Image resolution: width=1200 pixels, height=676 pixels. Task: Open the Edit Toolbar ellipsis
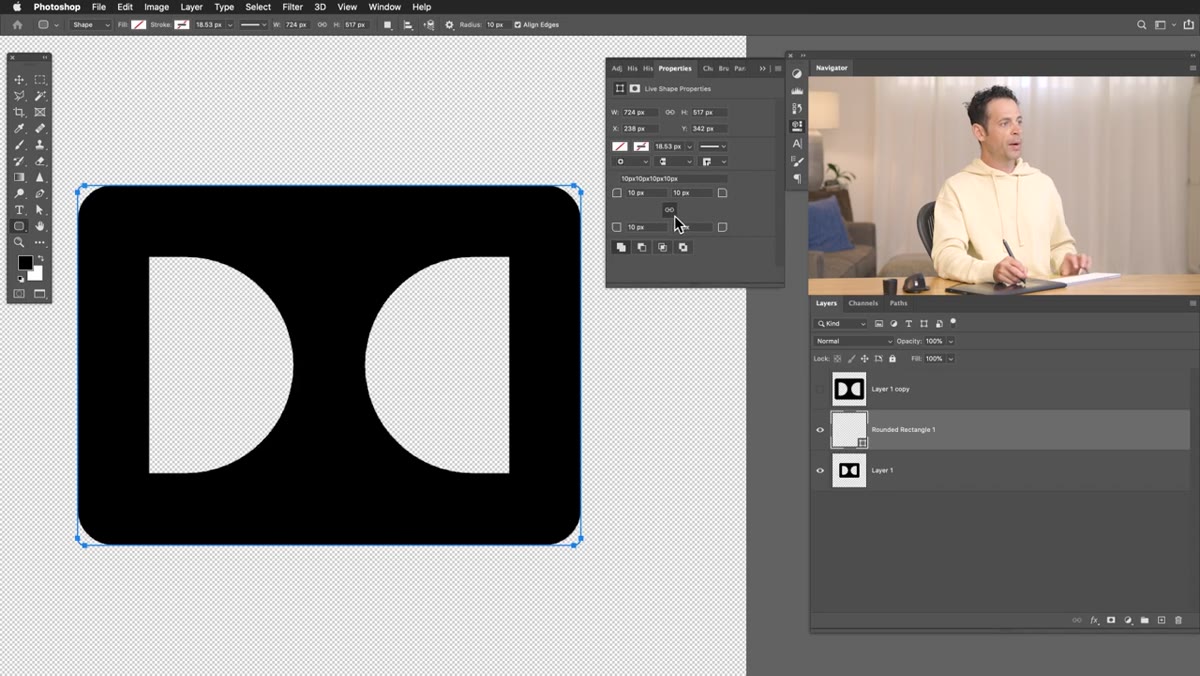coord(40,242)
